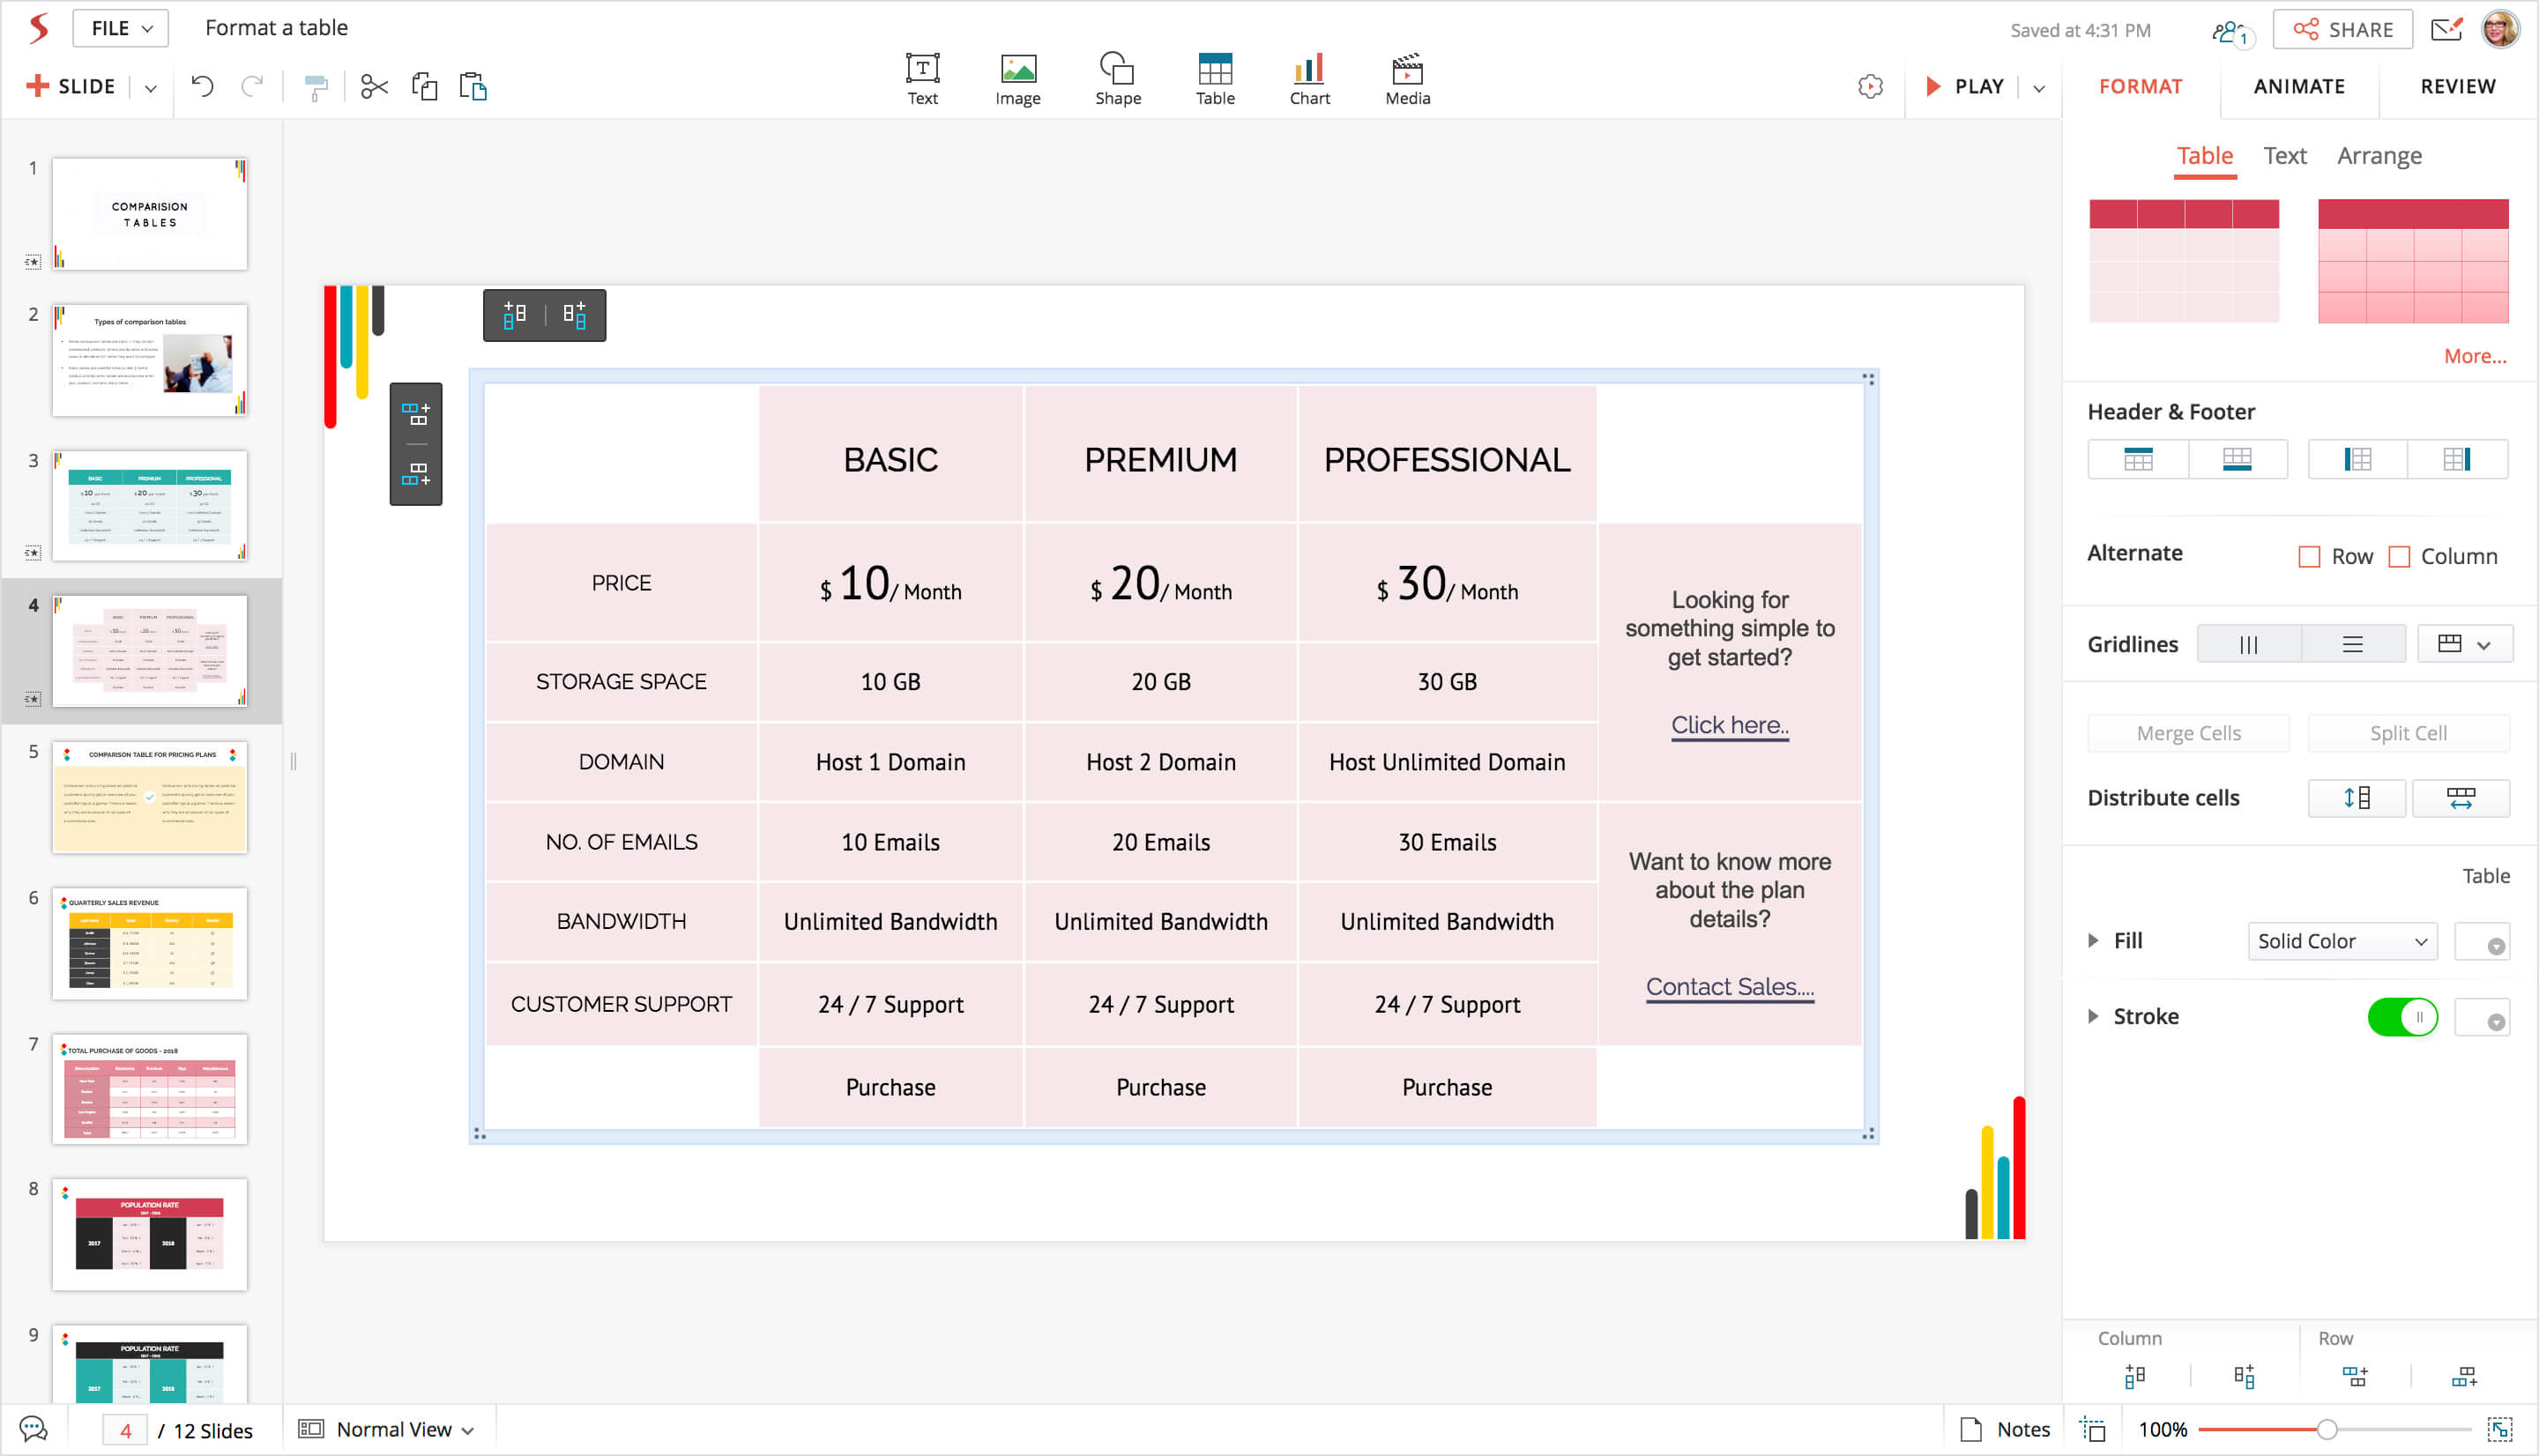2539x1456 pixels.
Task: Expand the Stroke options triangle
Action: (2093, 1017)
